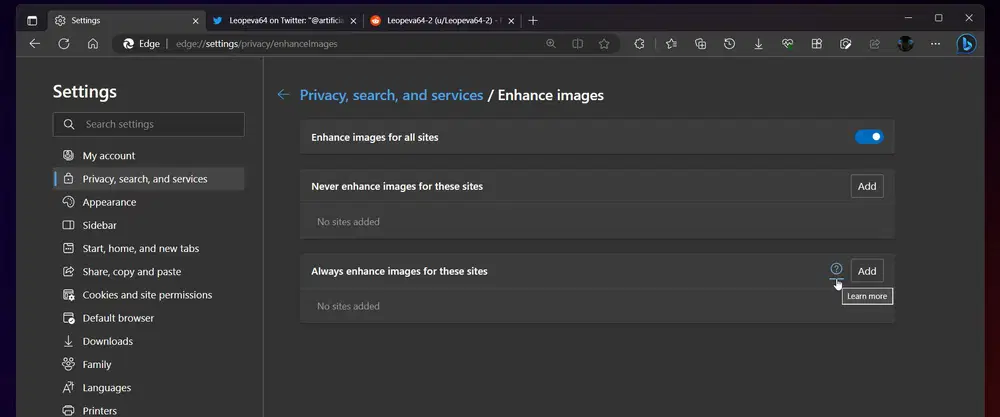The height and width of the screenshot is (417, 1000).
Task: Show browsing History from the toolbar
Action: (x=730, y=44)
